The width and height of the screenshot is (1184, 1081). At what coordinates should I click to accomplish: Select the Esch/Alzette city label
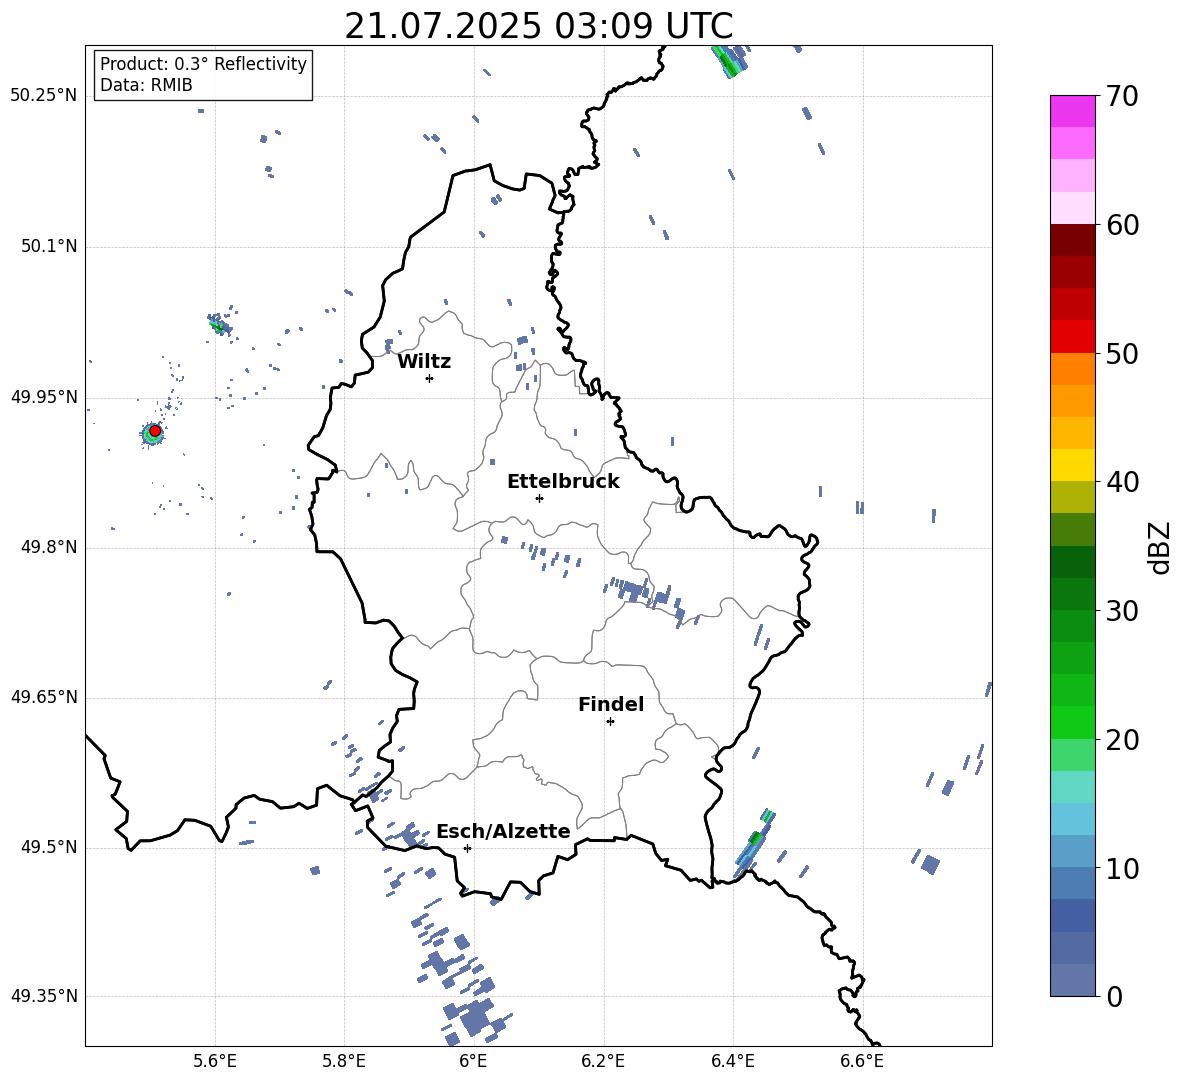point(503,832)
